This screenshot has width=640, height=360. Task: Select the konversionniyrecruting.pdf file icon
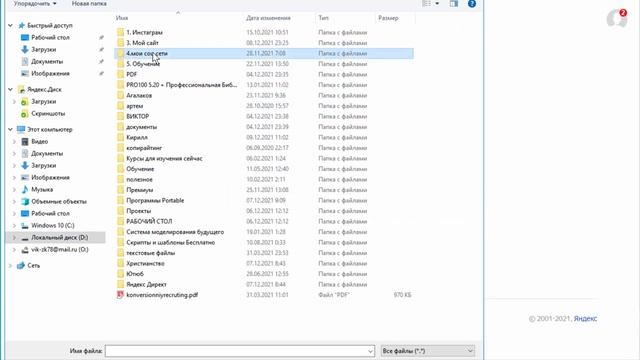[120, 295]
